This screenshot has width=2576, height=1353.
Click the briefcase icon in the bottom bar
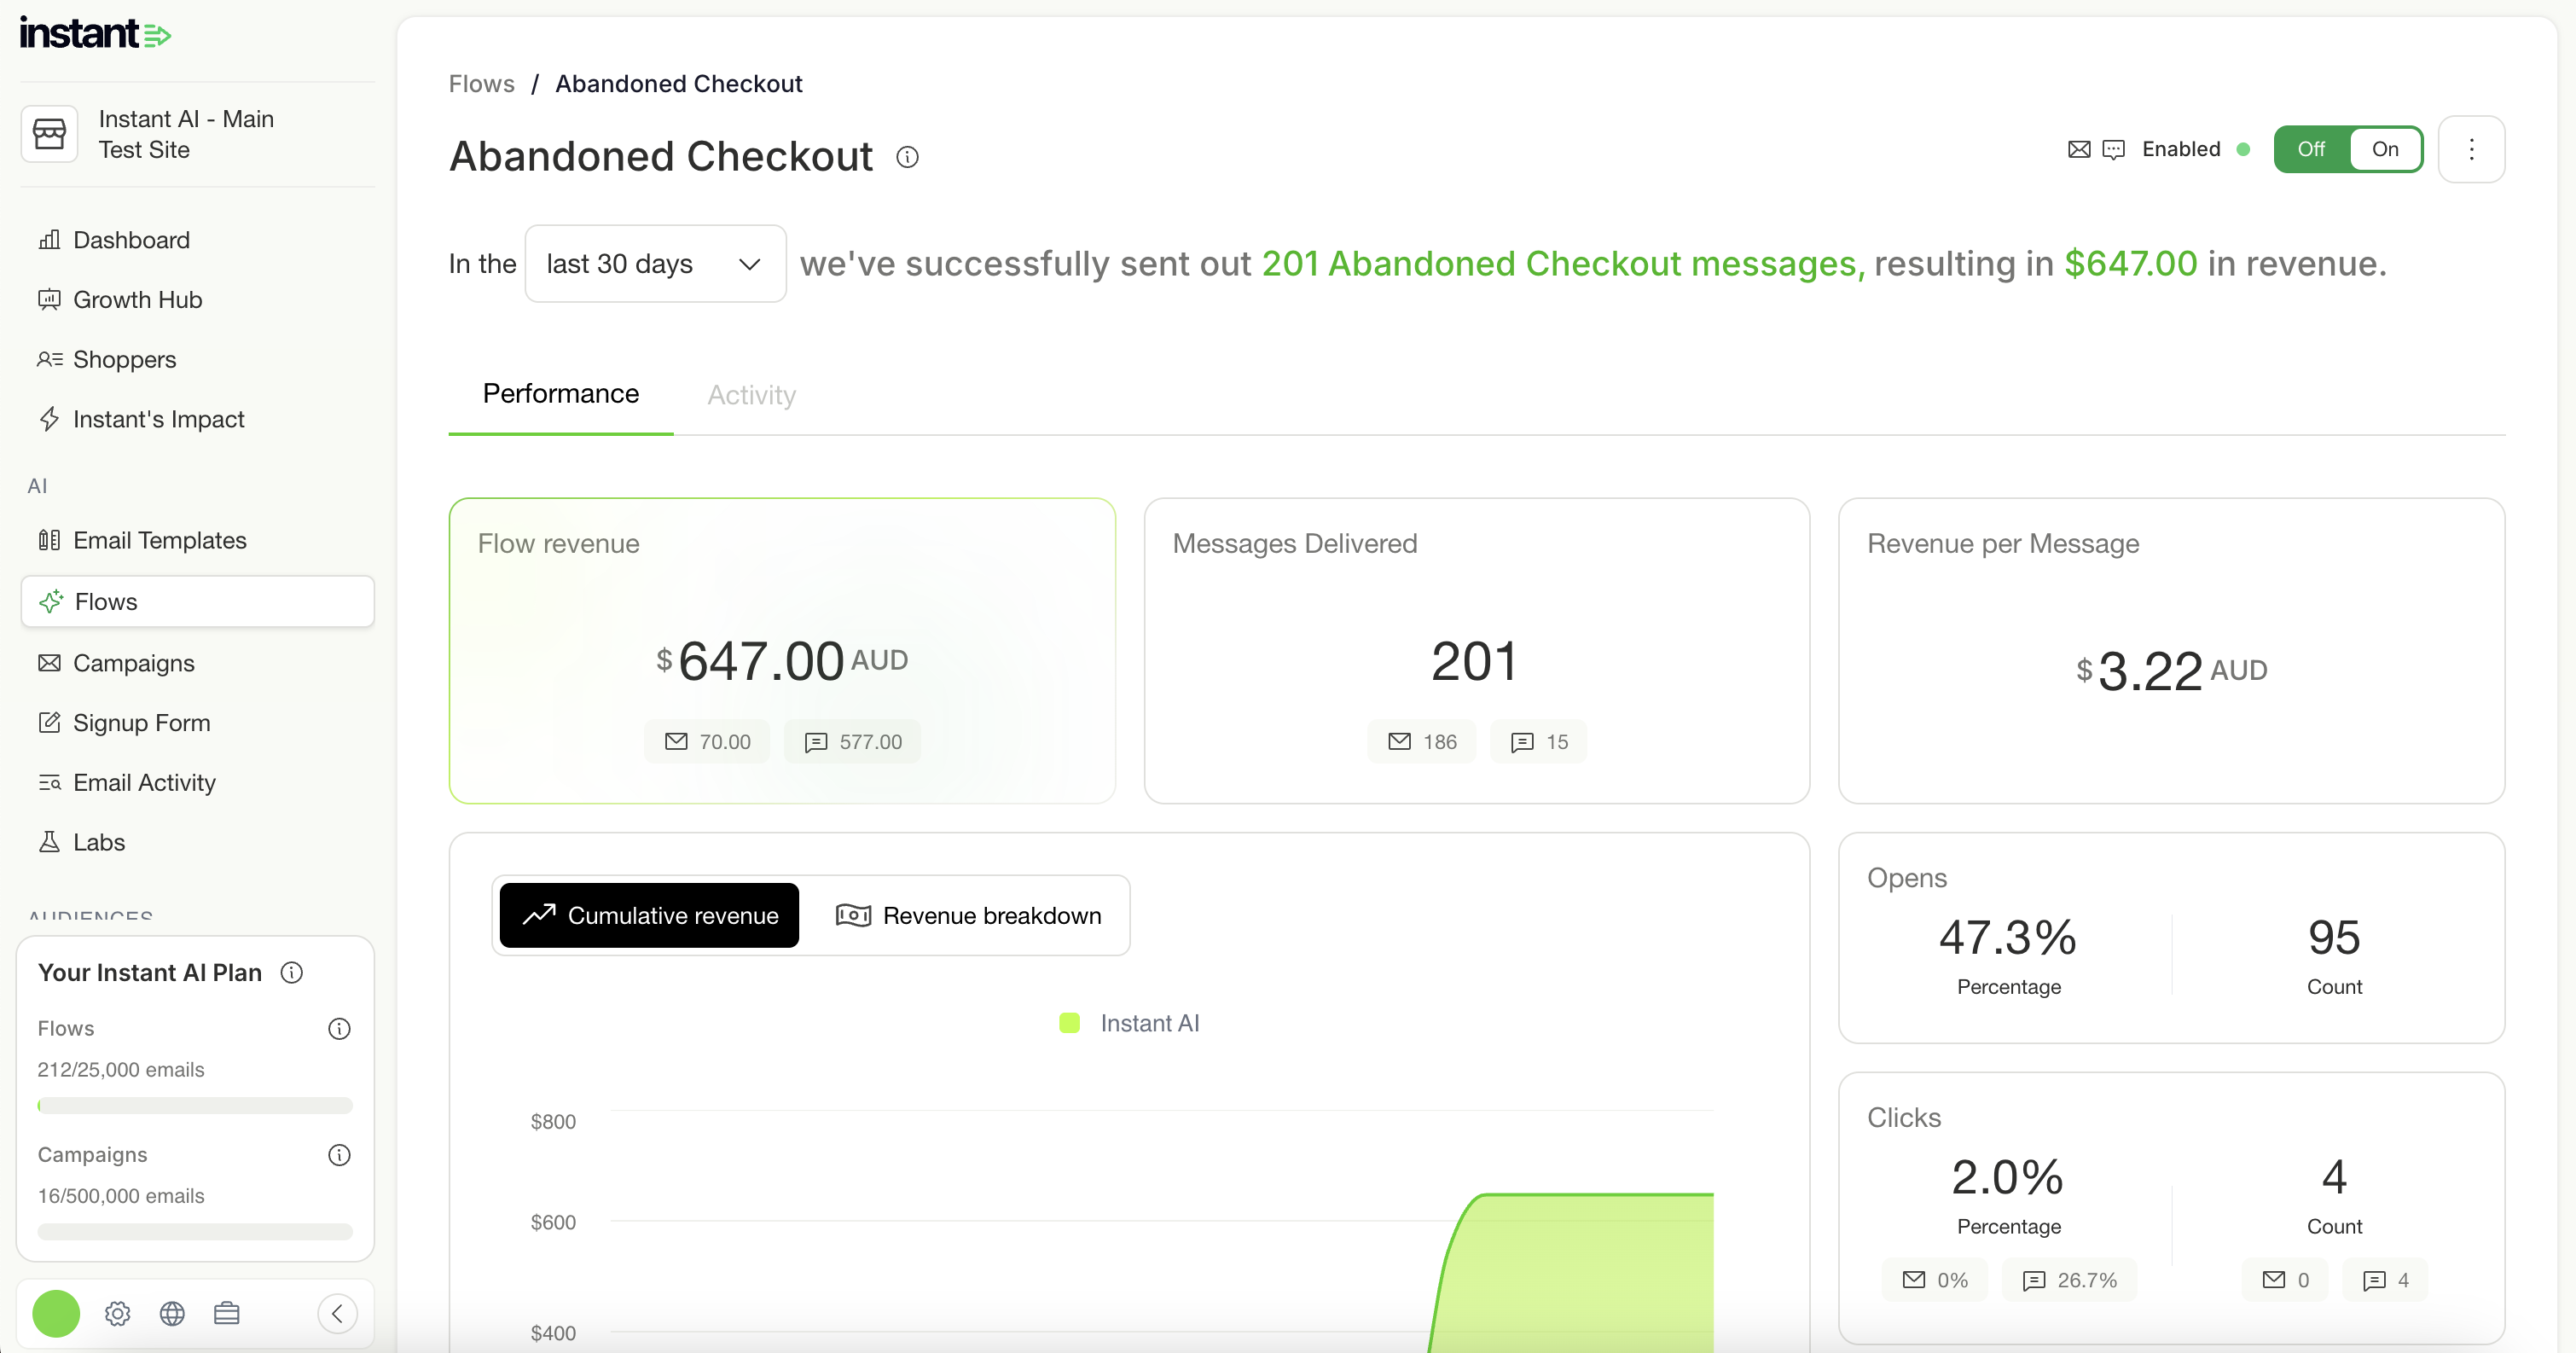tap(227, 1313)
